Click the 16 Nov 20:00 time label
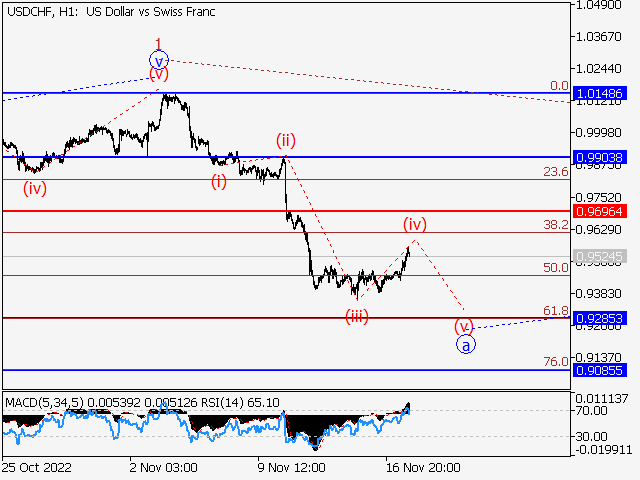 423,467
